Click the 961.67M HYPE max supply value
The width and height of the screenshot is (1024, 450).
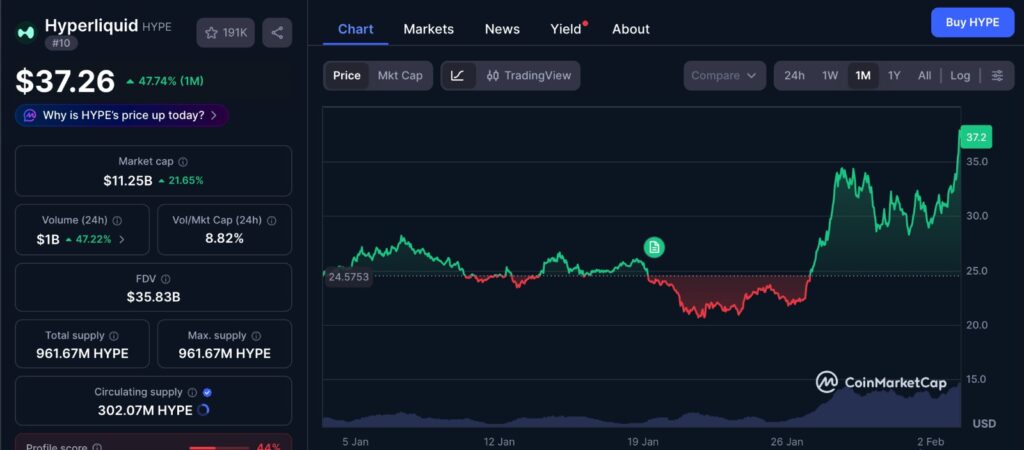point(225,354)
